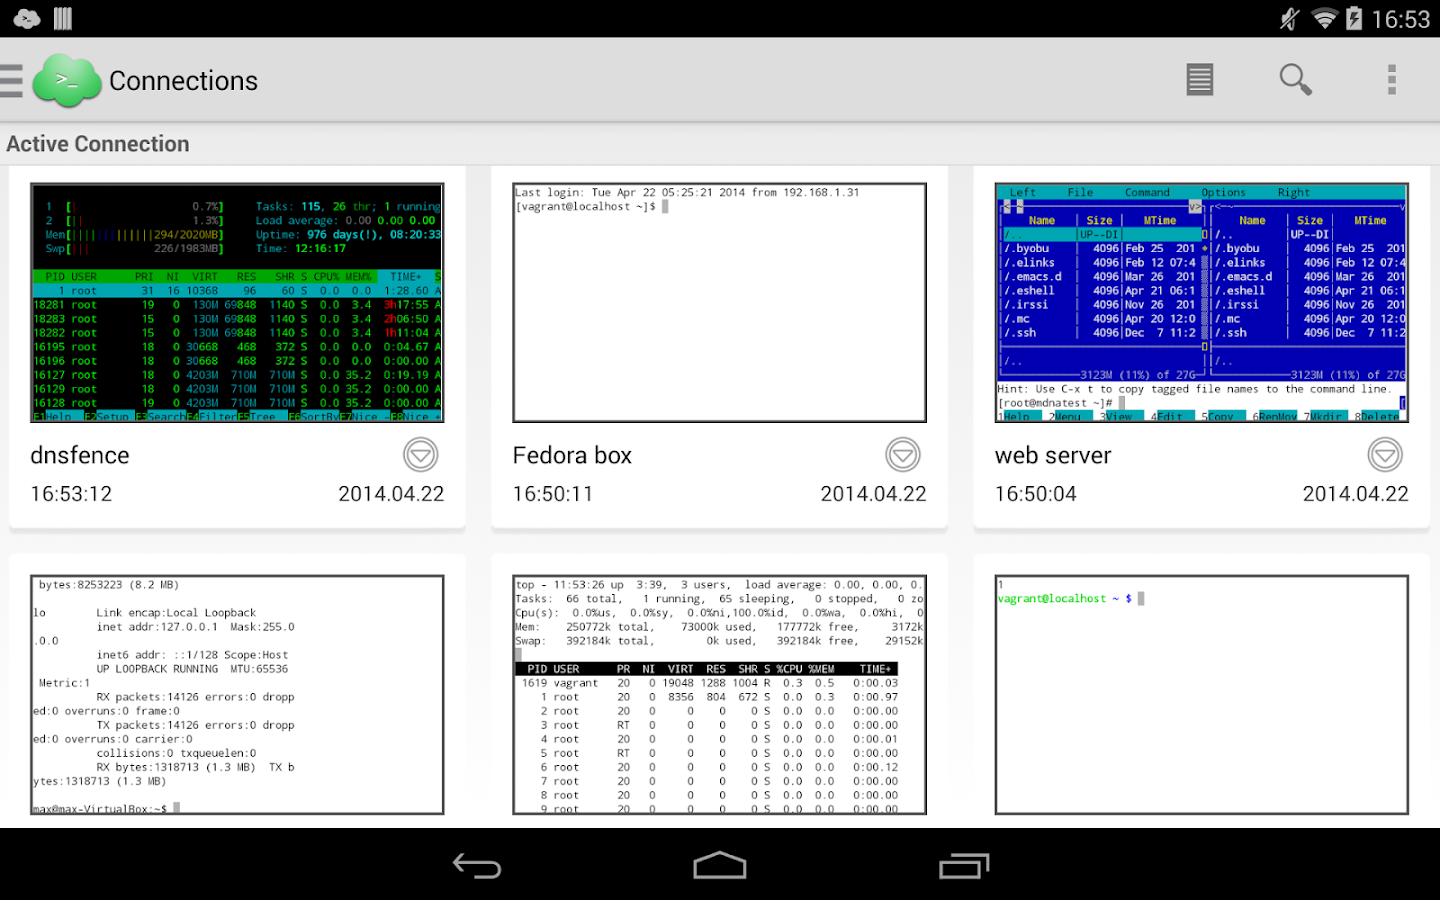Tap the muted volume icon in status bar
1440x900 pixels.
click(x=1286, y=18)
